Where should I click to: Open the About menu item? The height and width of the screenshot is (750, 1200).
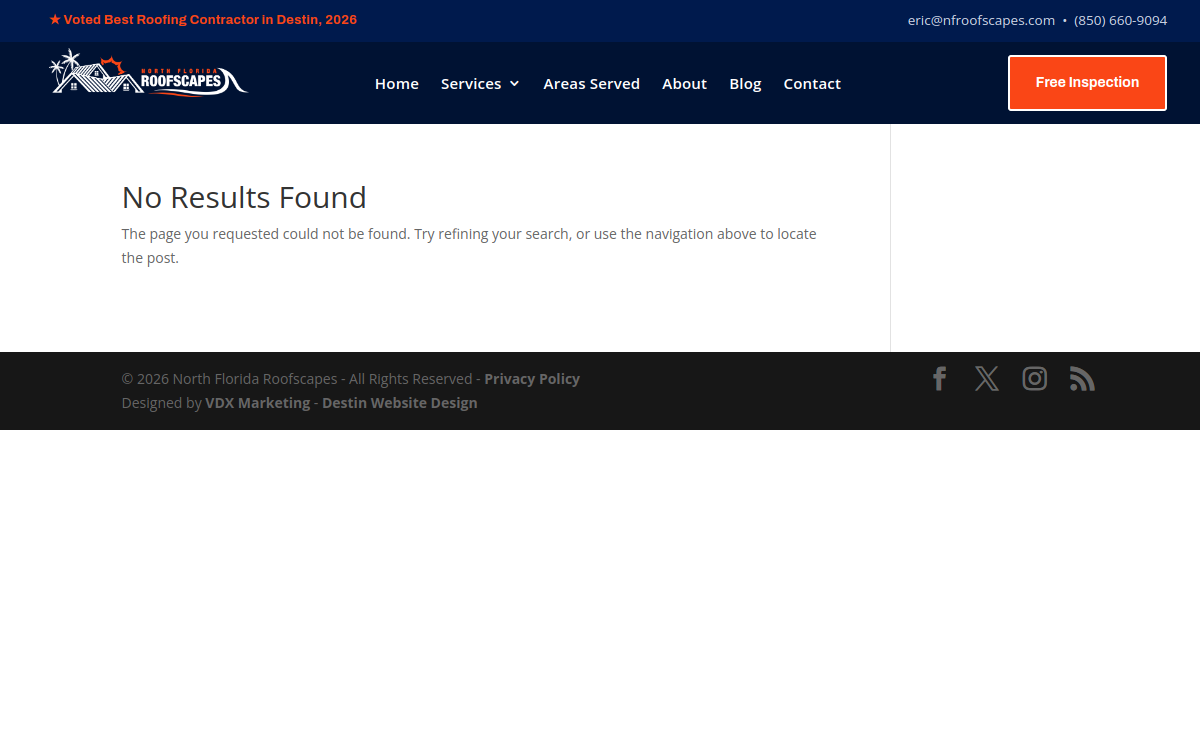tap(684, 84)
